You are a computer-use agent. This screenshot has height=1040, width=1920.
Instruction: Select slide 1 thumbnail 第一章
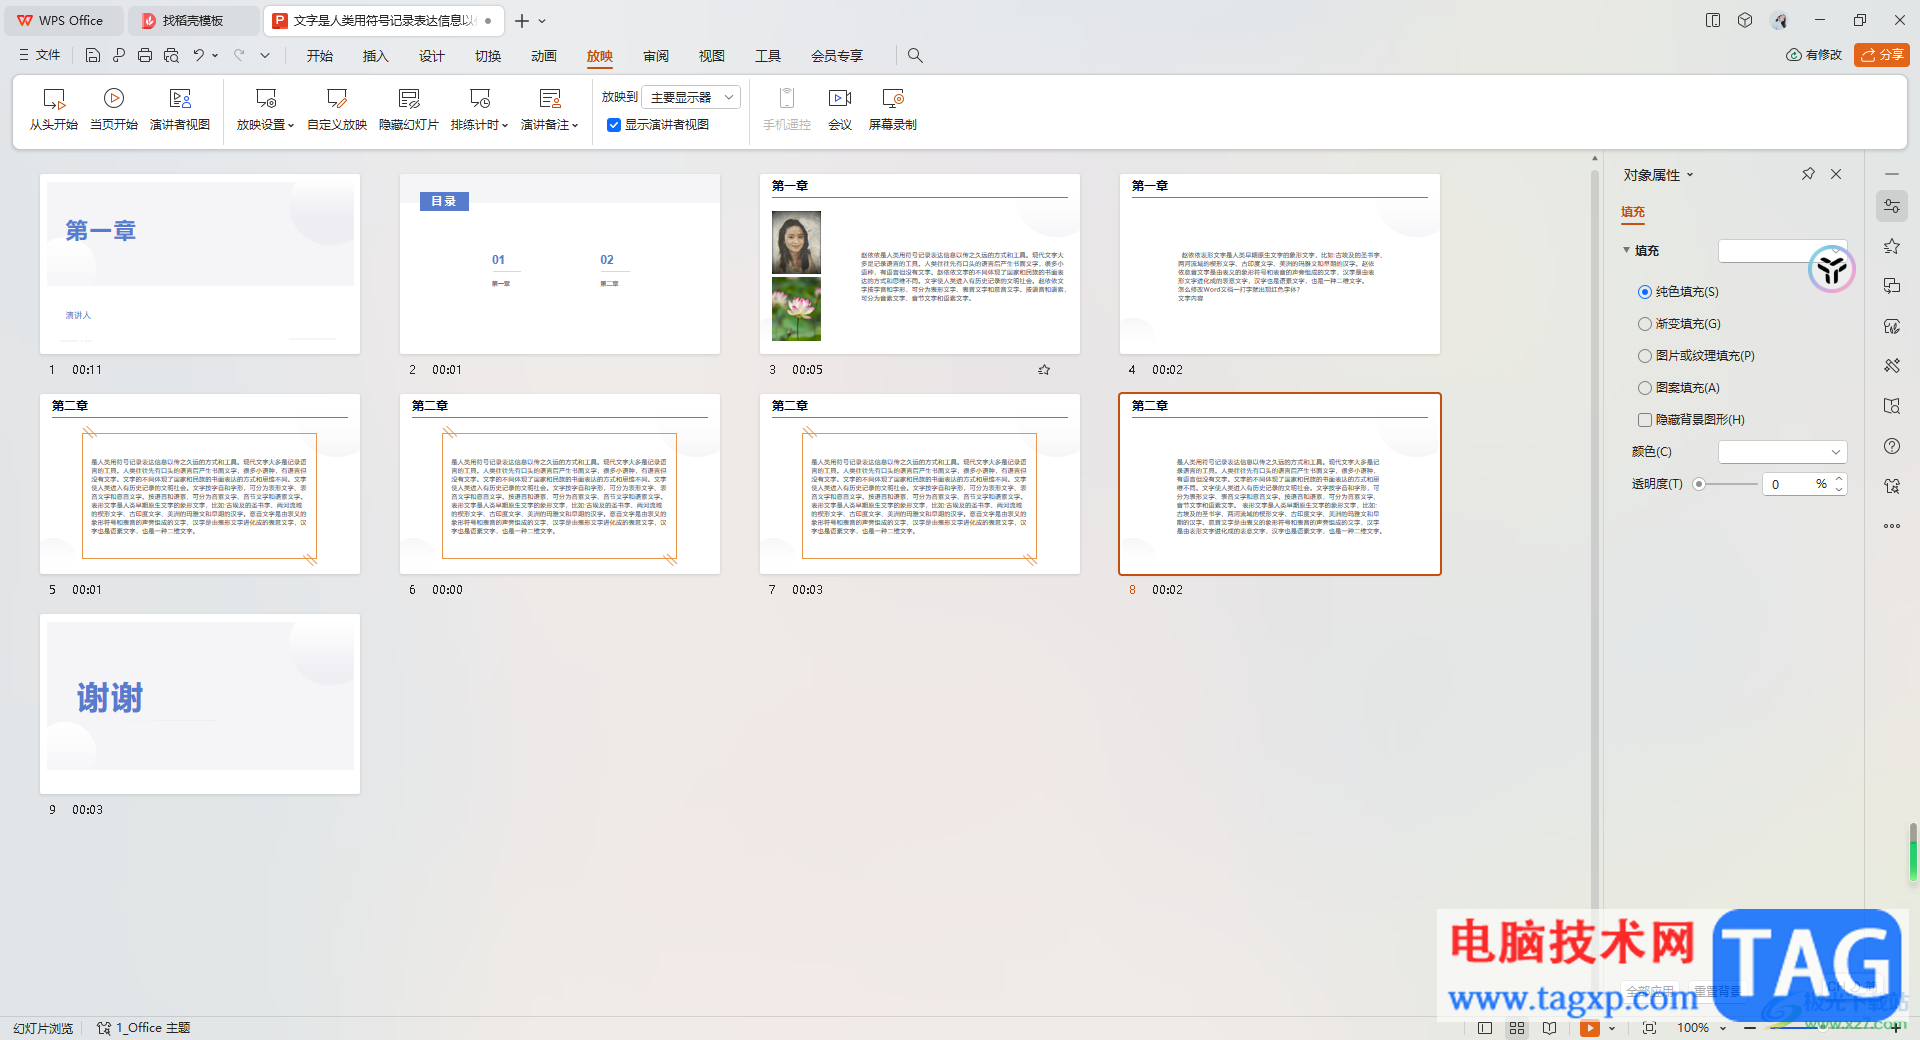(200, 264)
